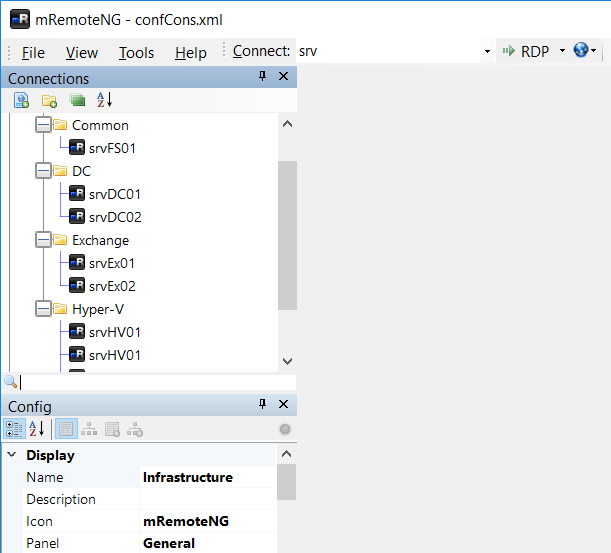611x553 pixels.
Task: Click Config panel scroll up arrow
Action: [x=286, y=454]
